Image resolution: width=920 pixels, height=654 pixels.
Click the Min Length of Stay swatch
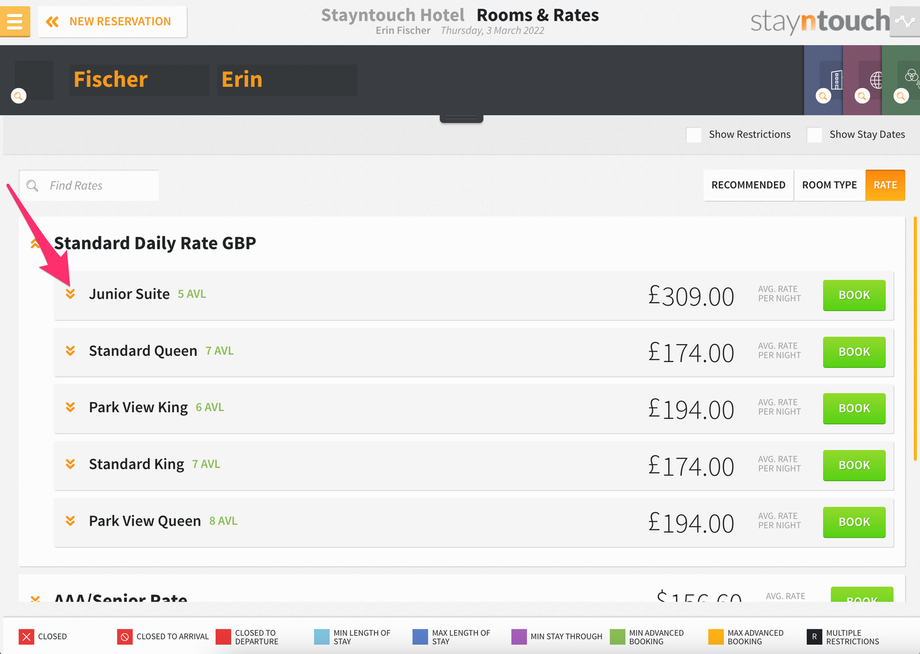(322, 637)
